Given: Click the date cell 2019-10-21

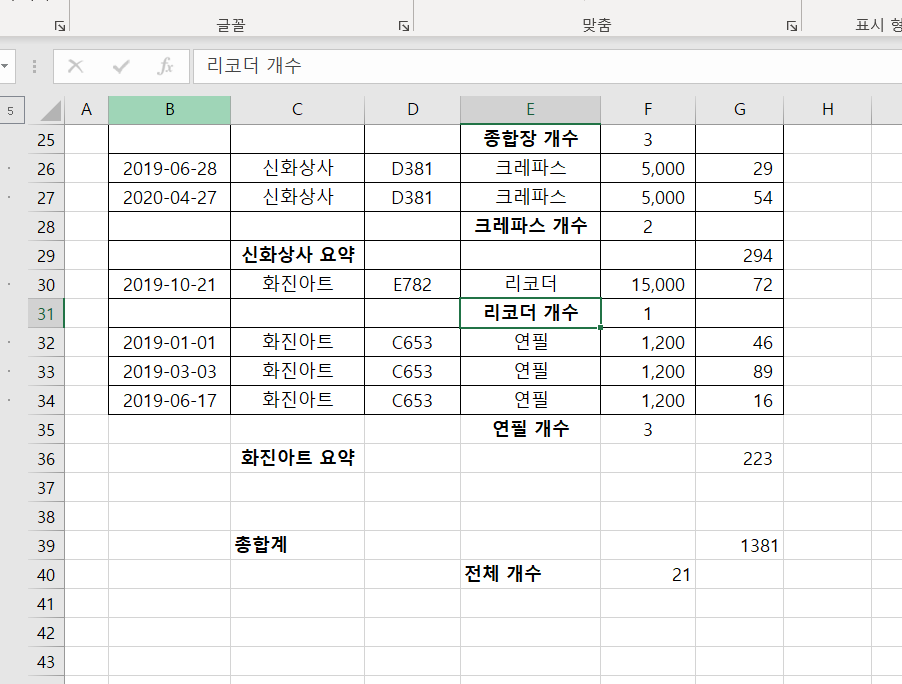Looking at the screenshot, I should tap(169, 285).
